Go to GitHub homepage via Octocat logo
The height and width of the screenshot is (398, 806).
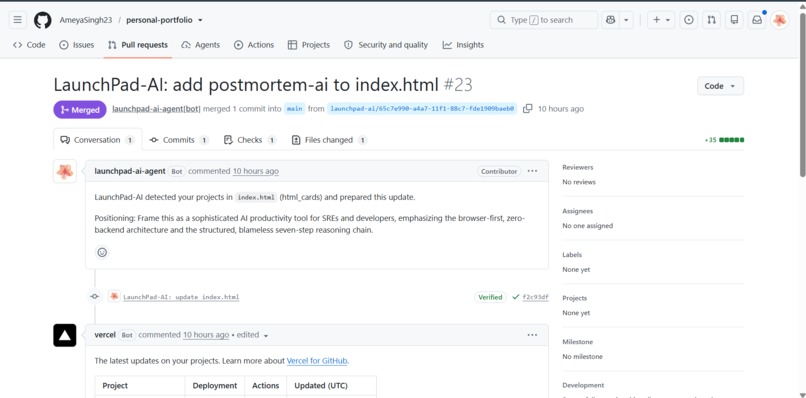(x=43, y=20)
